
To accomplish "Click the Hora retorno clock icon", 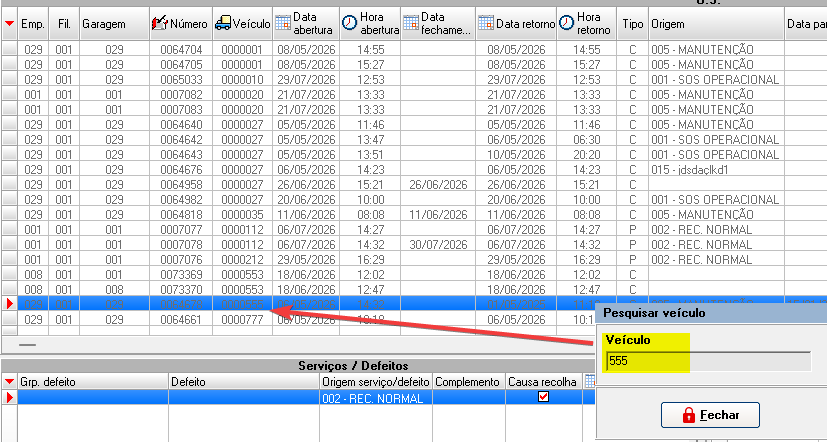I will pyautogui.click(x=566, y=24).
